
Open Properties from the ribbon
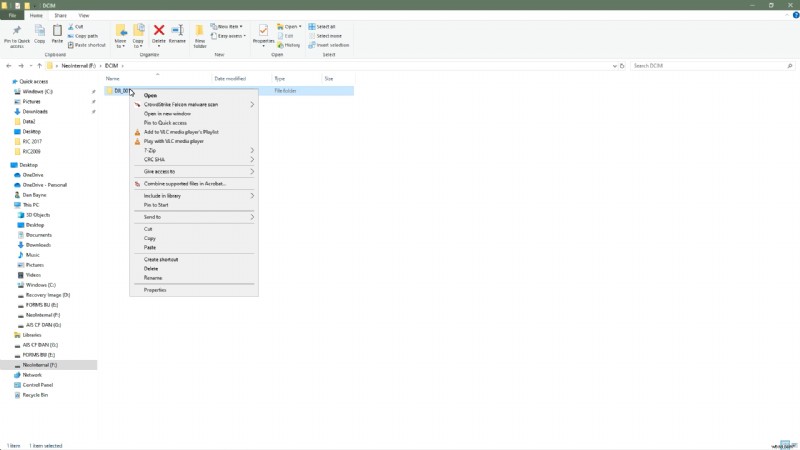click(x=263, y=34)
